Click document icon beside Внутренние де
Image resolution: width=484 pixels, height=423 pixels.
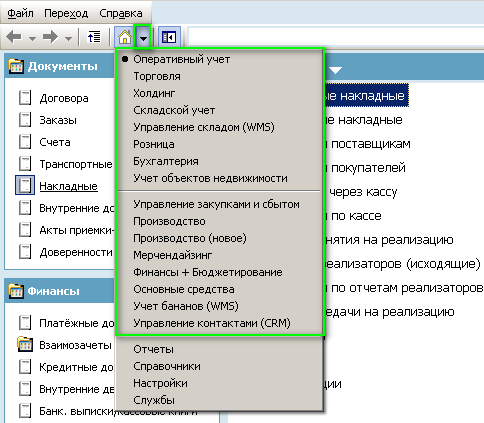(25, 389)
